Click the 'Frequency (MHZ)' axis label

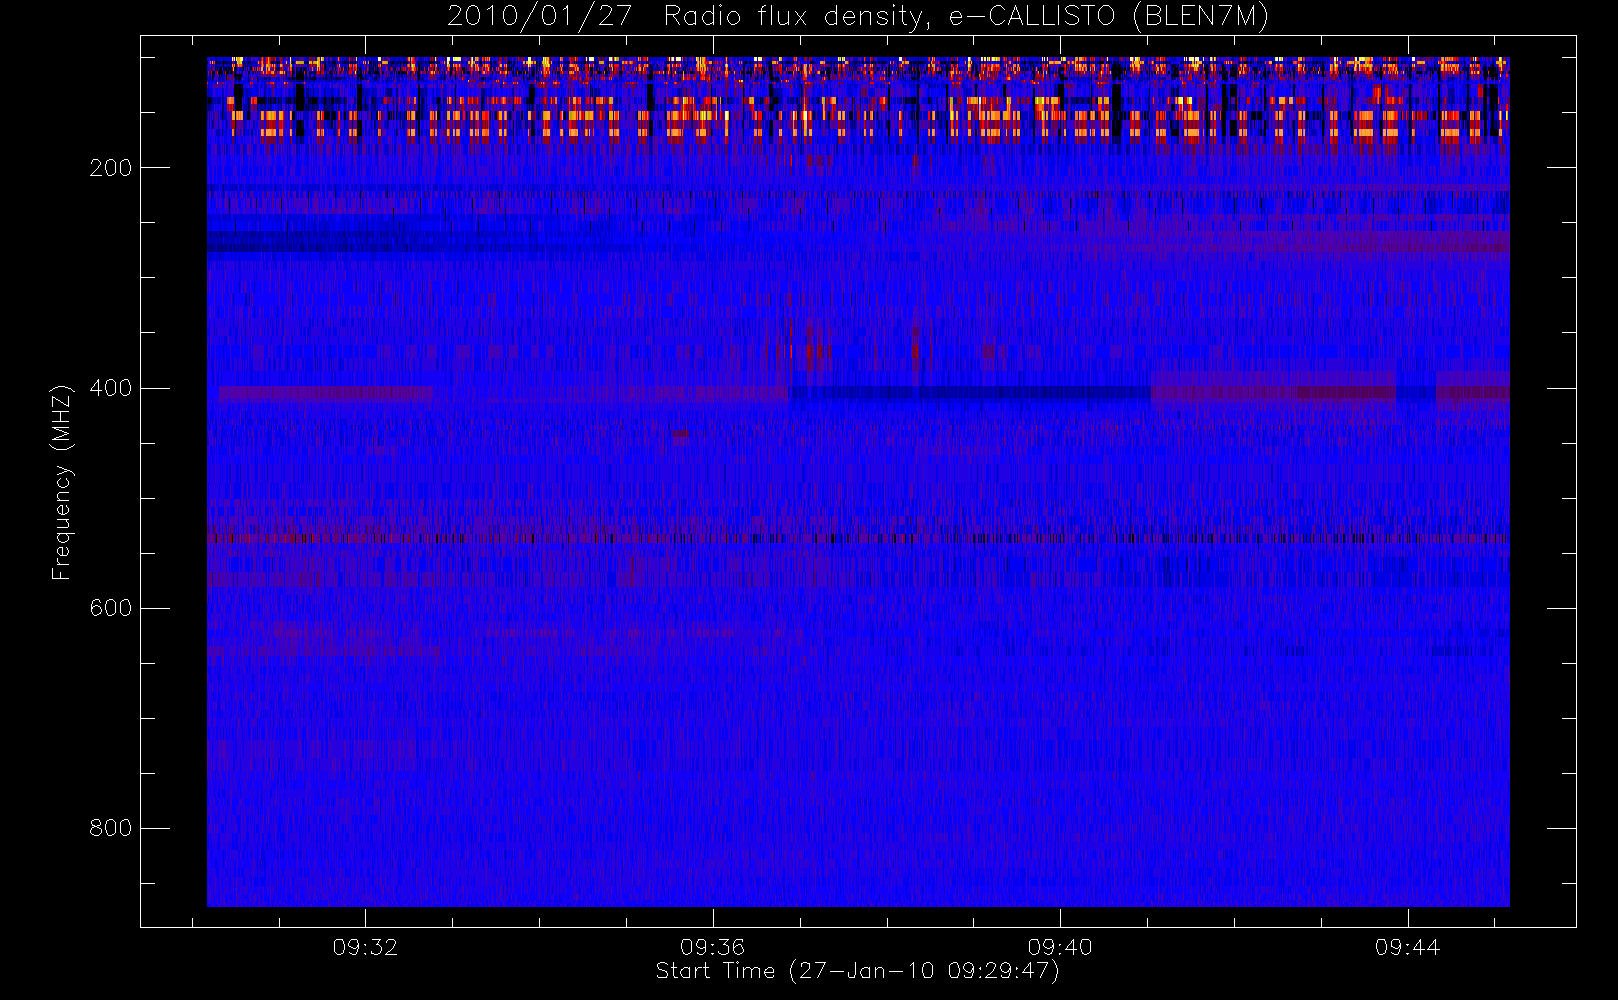click(x=62, y=482)
